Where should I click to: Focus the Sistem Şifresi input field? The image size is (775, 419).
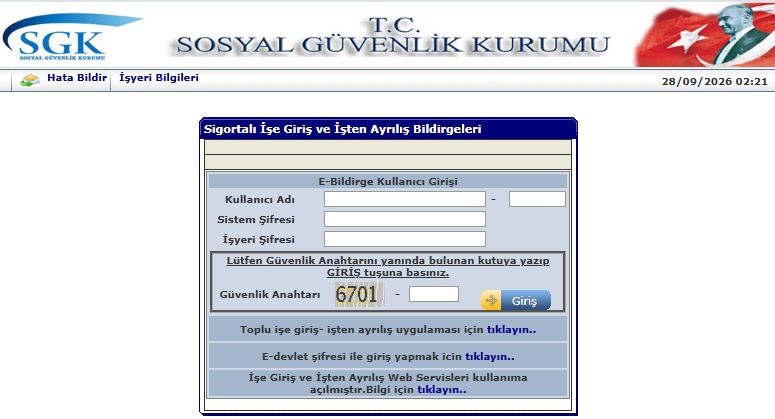[x=404, y=219]
